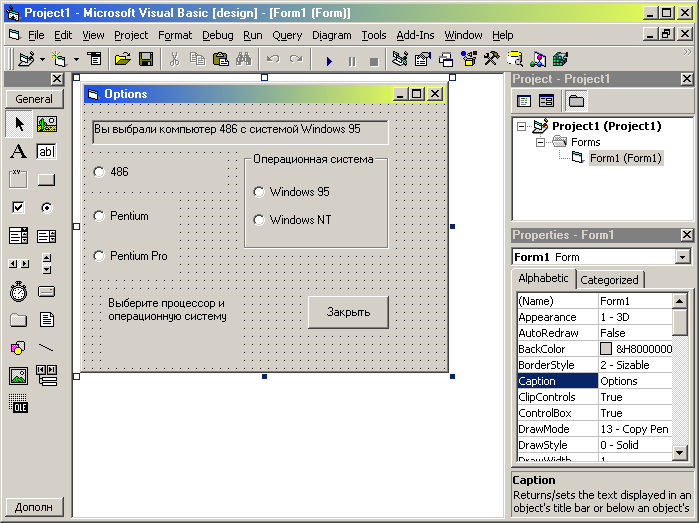Screen dimensions: 699x523
Task: Open the Project Explorer toolbar icon
Action: click(x=399, y=59)
